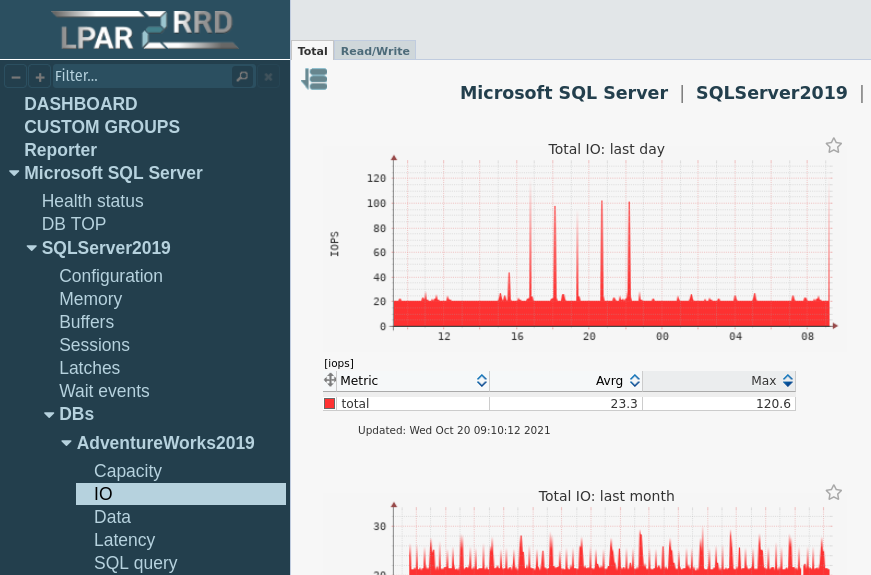Screen dimensions: 871x575
Task: Open DB TOP page
Action: point(74,224)
